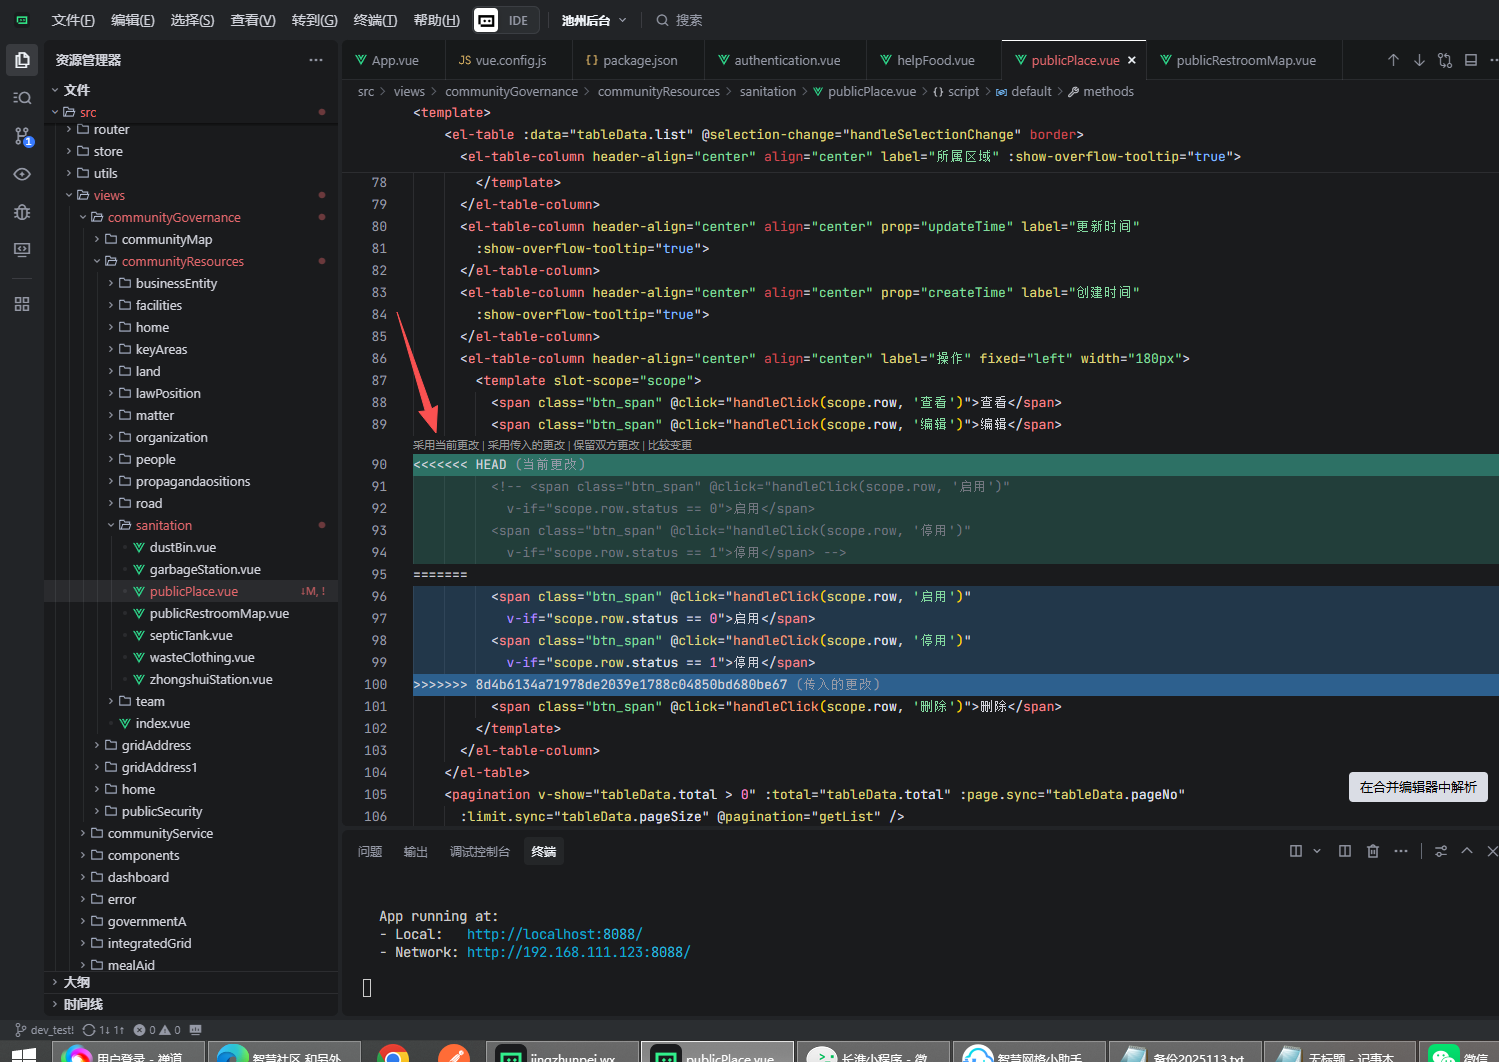Toggle bottom panel layout icon in editor toolbar
1499x1062 pixels.
[x=1471, y=61]
